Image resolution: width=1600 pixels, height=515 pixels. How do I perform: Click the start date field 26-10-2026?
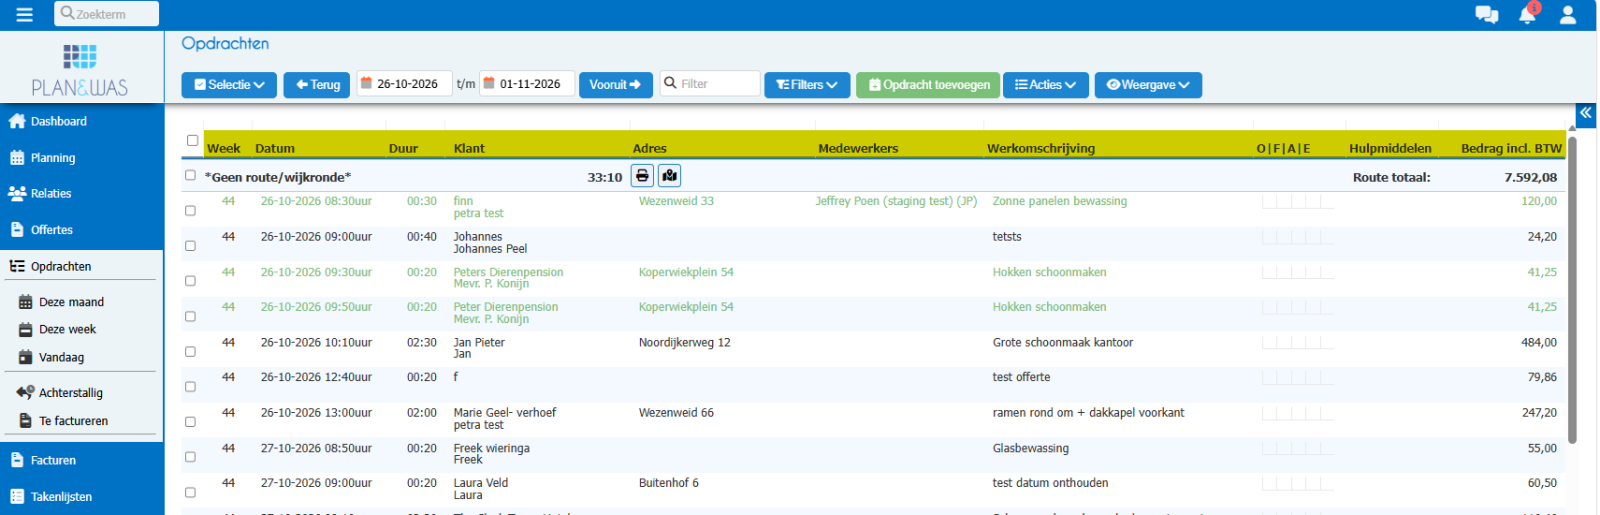coord(404,84)
